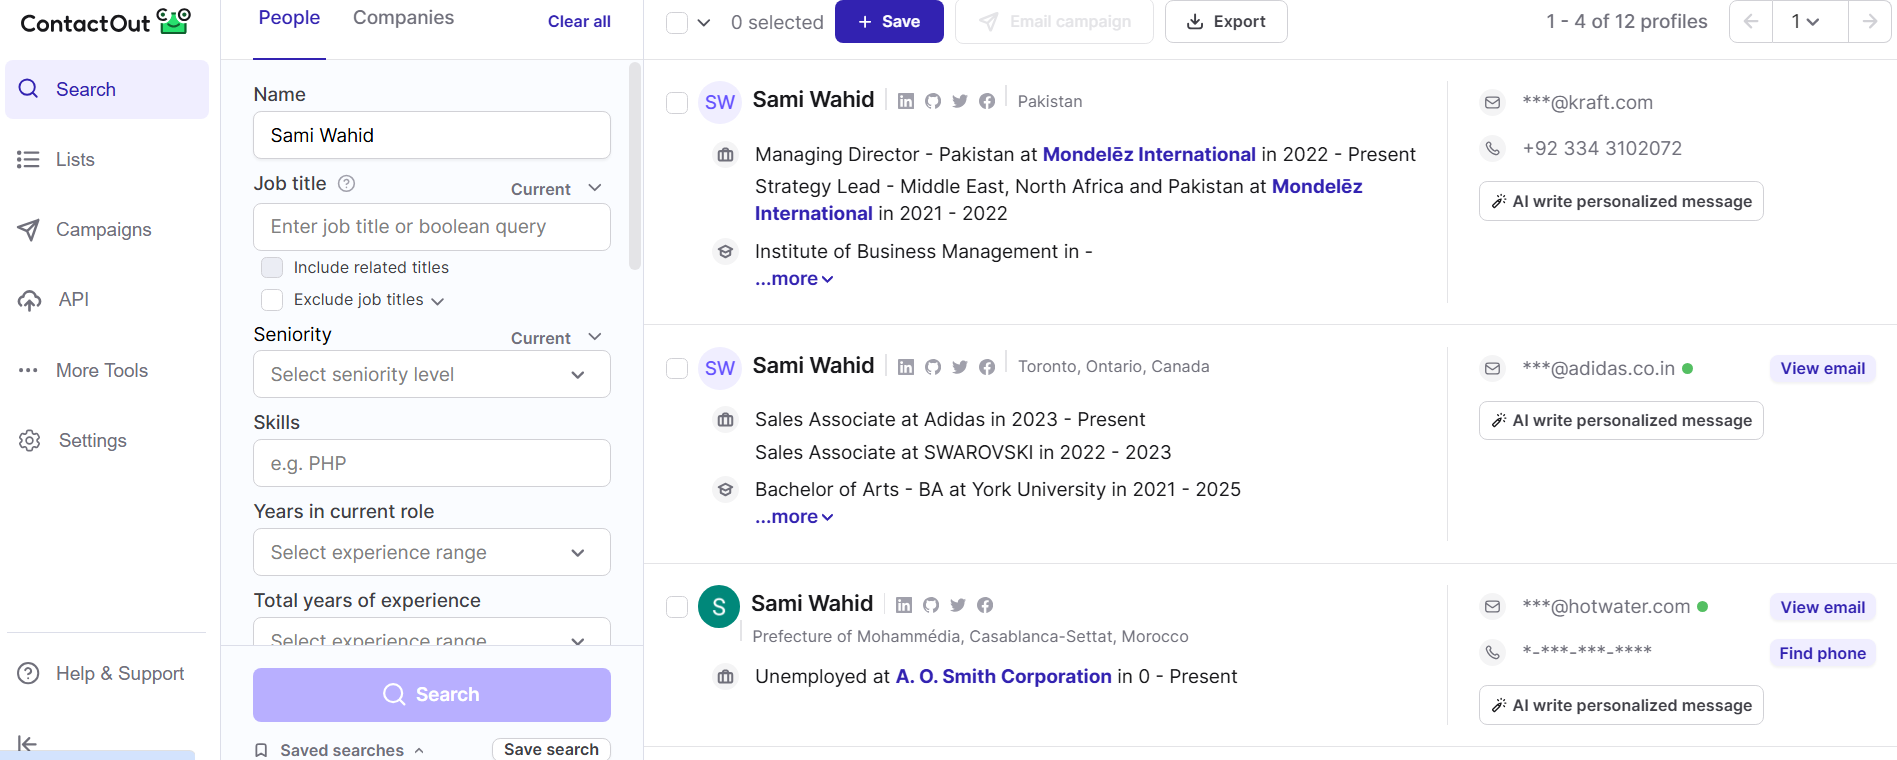Open GitHub icon for Sami Wahid Toronto
The width and height of the screenshot is (1897, 760).
(x=933, y=367)
